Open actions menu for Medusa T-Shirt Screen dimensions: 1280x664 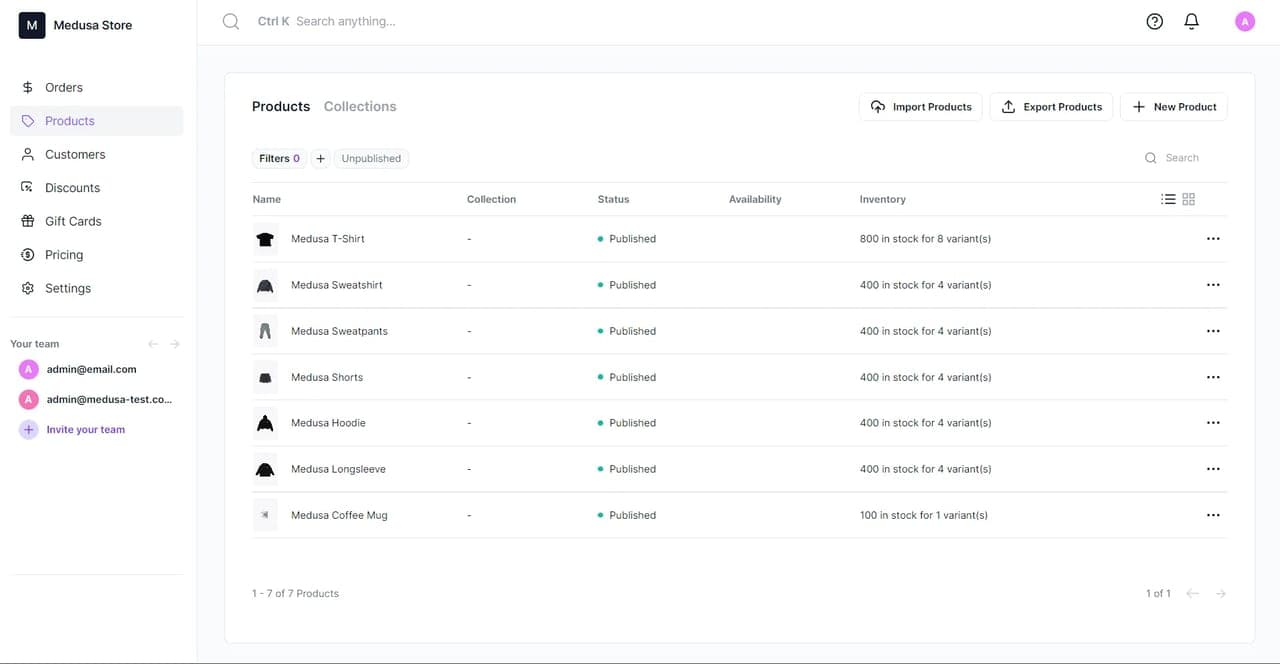(1213, 239)
